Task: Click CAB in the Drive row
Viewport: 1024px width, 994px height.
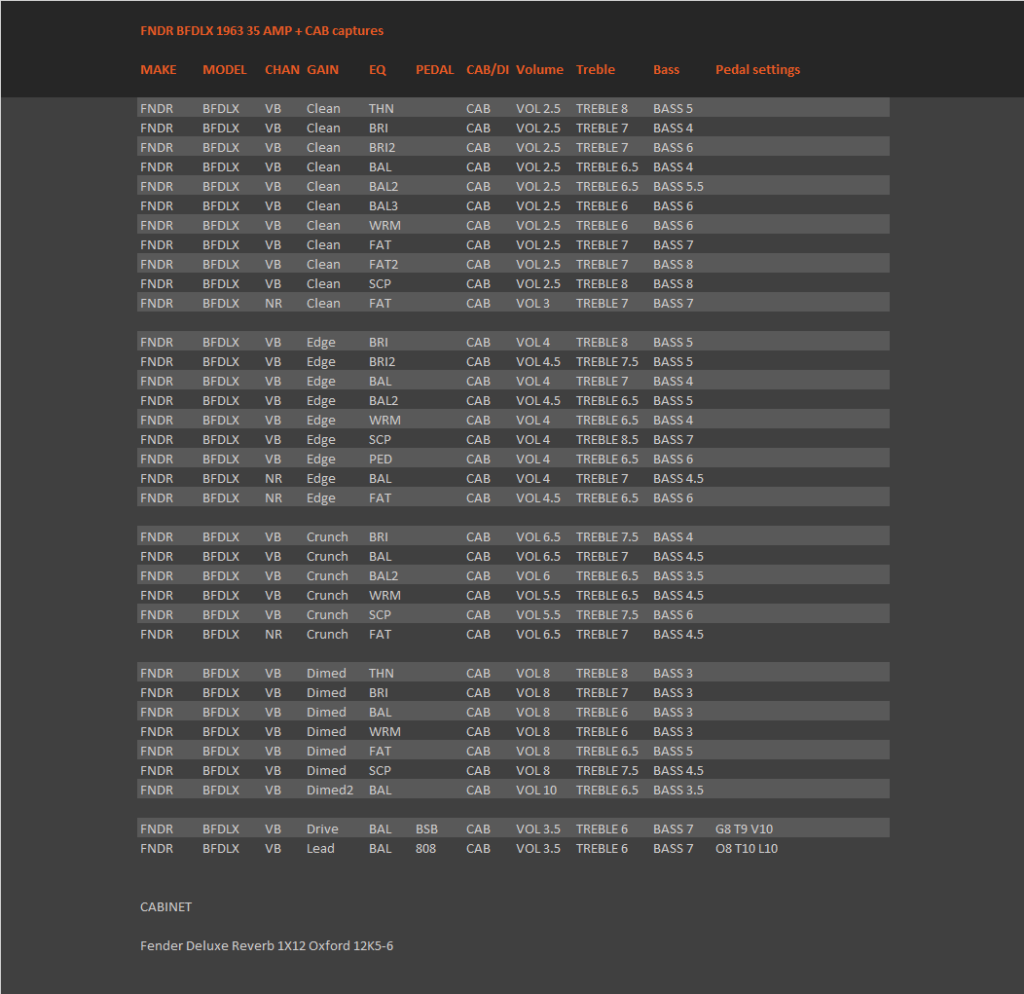Action: 478,829
